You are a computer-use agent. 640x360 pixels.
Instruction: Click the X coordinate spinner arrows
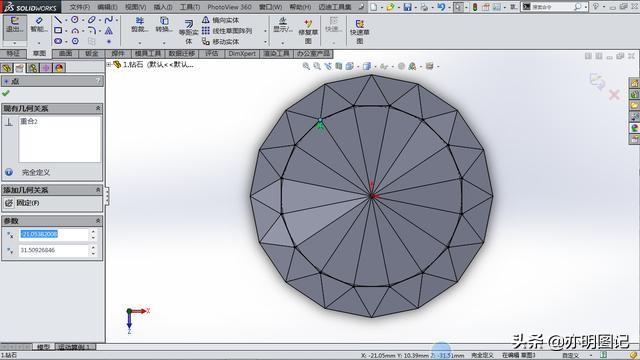(x=93, y=234)
